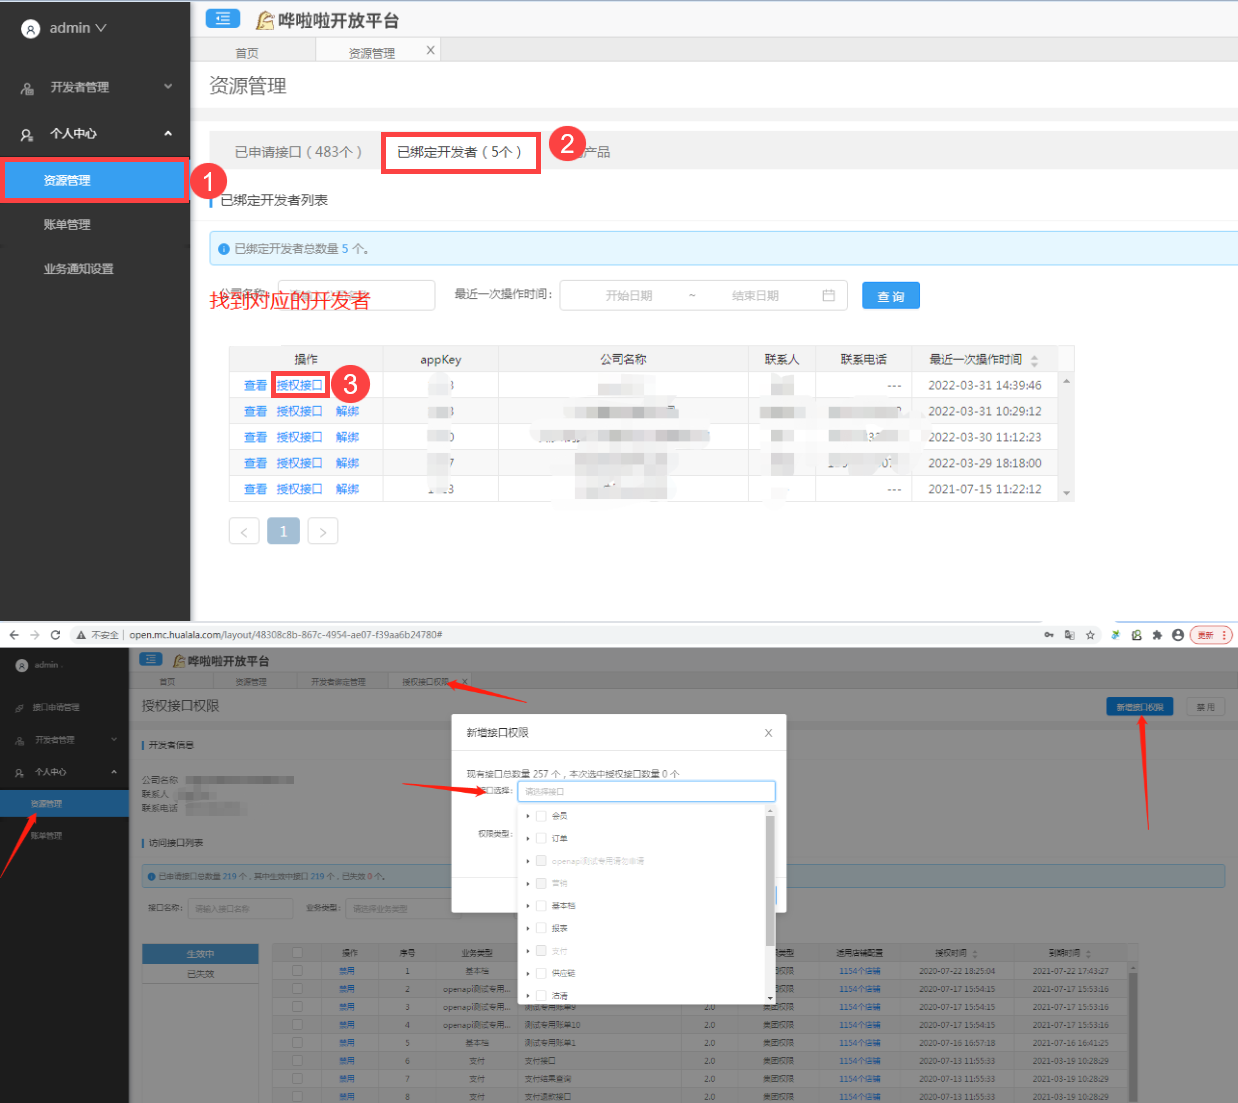Check the 会员 checkbox in the interface tree

(541, 816)
